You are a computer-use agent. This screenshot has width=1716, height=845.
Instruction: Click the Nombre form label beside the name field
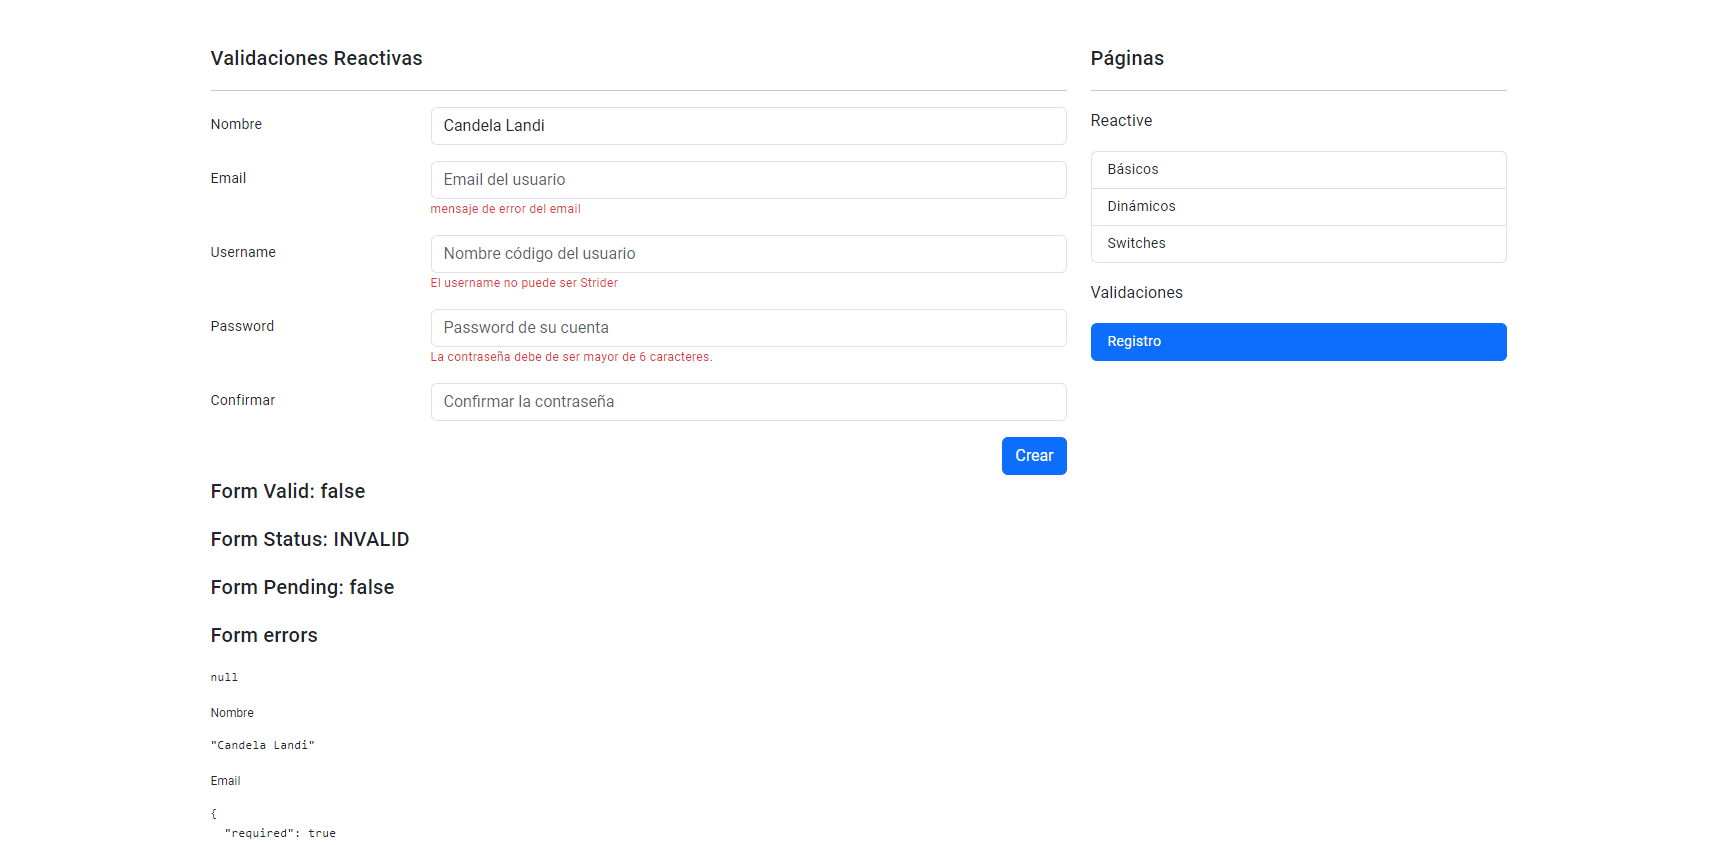tap(236, 124)
